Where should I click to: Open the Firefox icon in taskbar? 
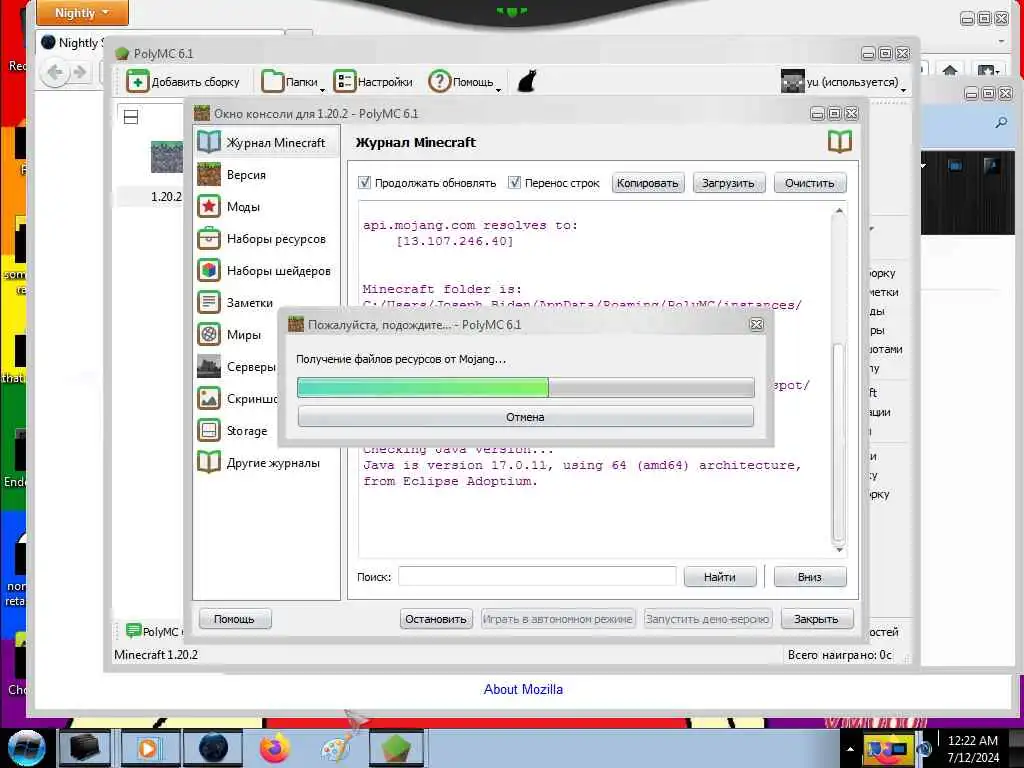275,748
